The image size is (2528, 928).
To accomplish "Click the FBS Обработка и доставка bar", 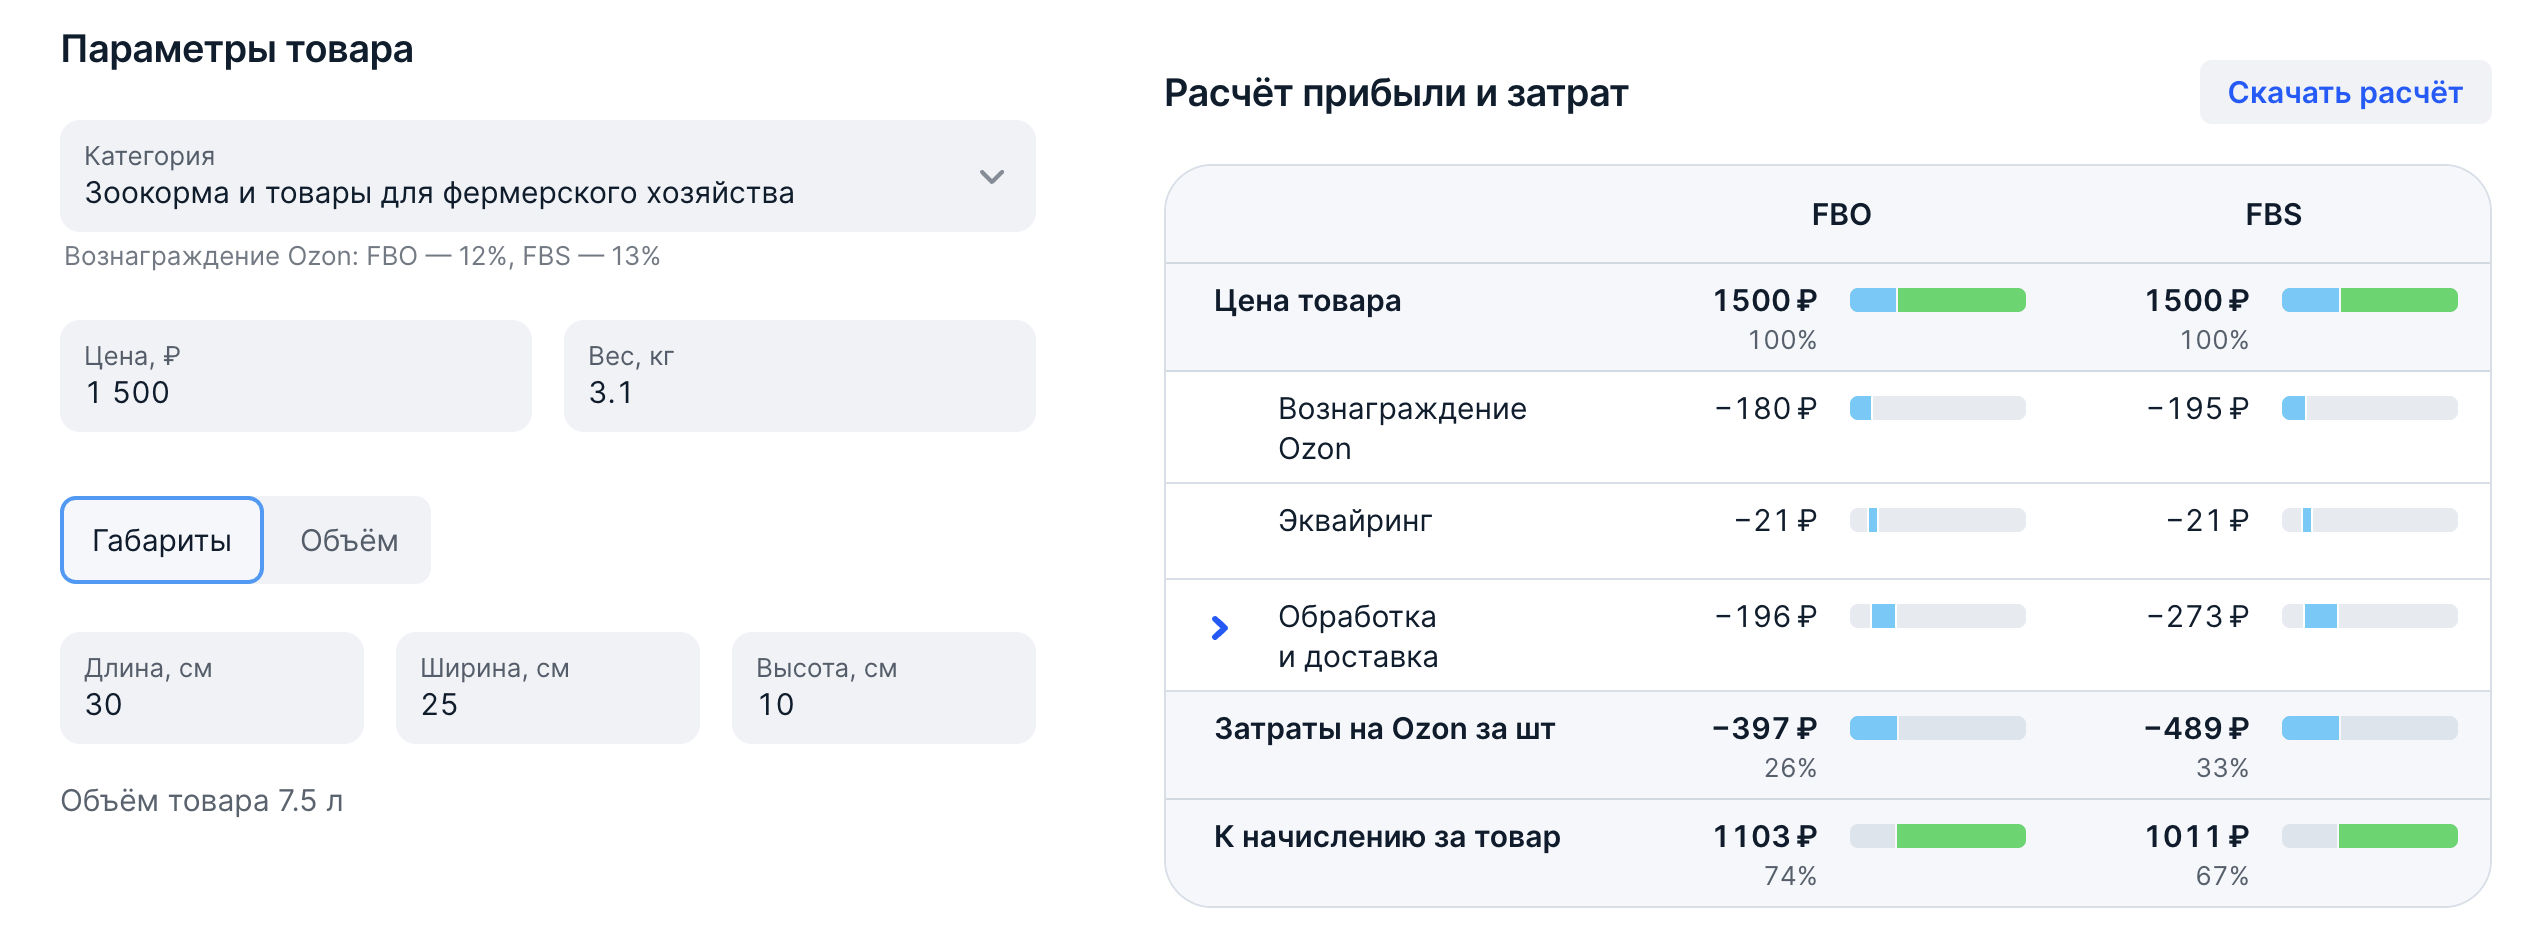I will [x=2370, y=616].
